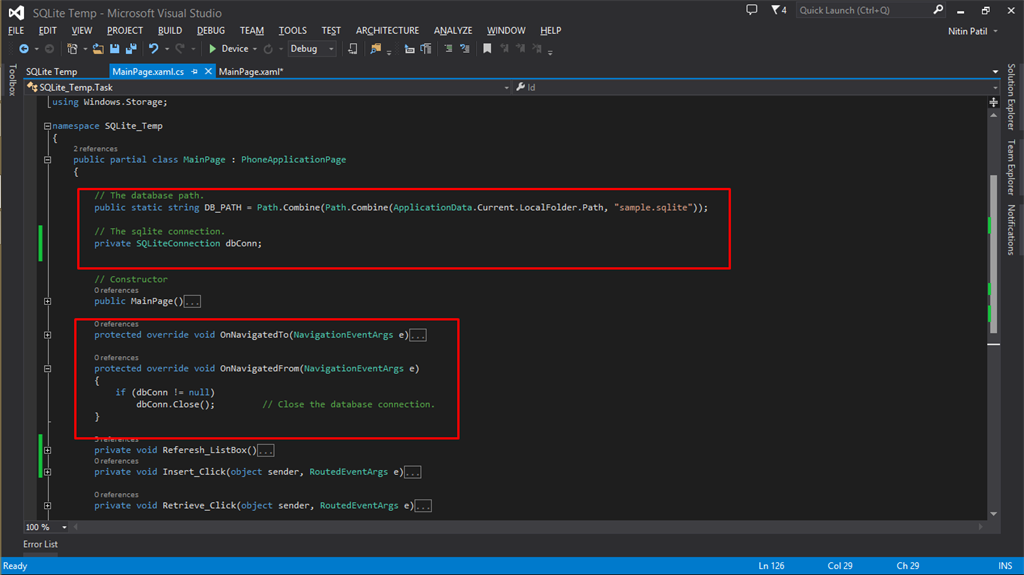Image resolution: width=1024 pixels, height=575 pixels.
Task: Click the Undo arrow icon
Action: 153,49
